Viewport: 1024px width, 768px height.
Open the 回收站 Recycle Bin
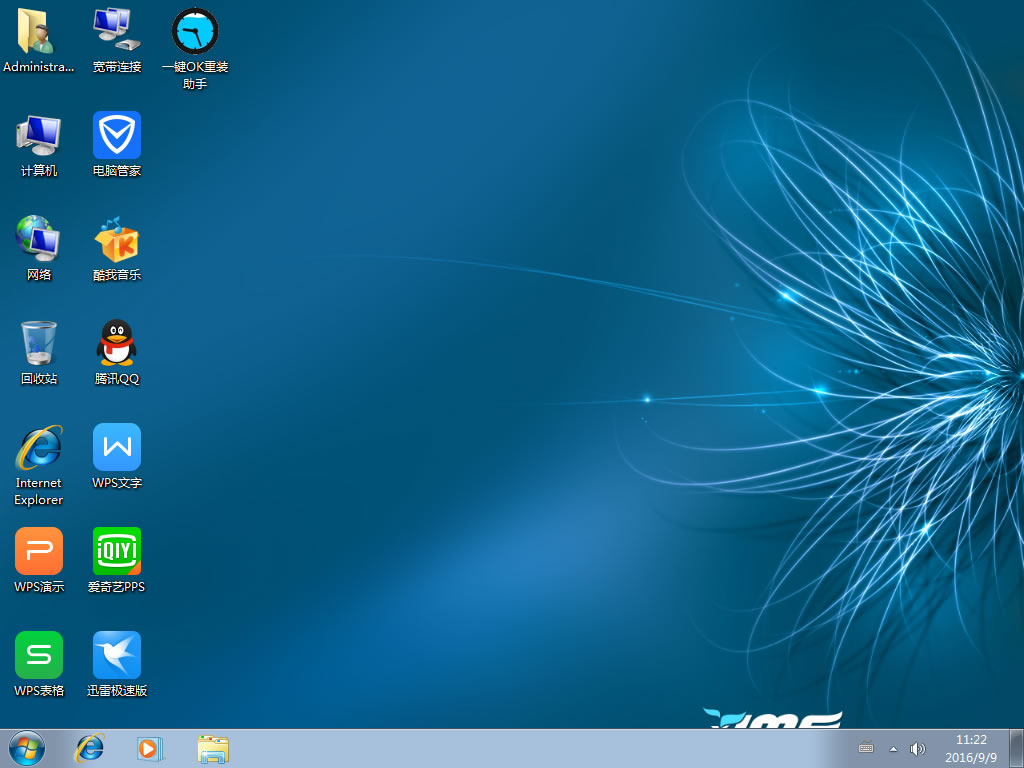tap(38, 345)
